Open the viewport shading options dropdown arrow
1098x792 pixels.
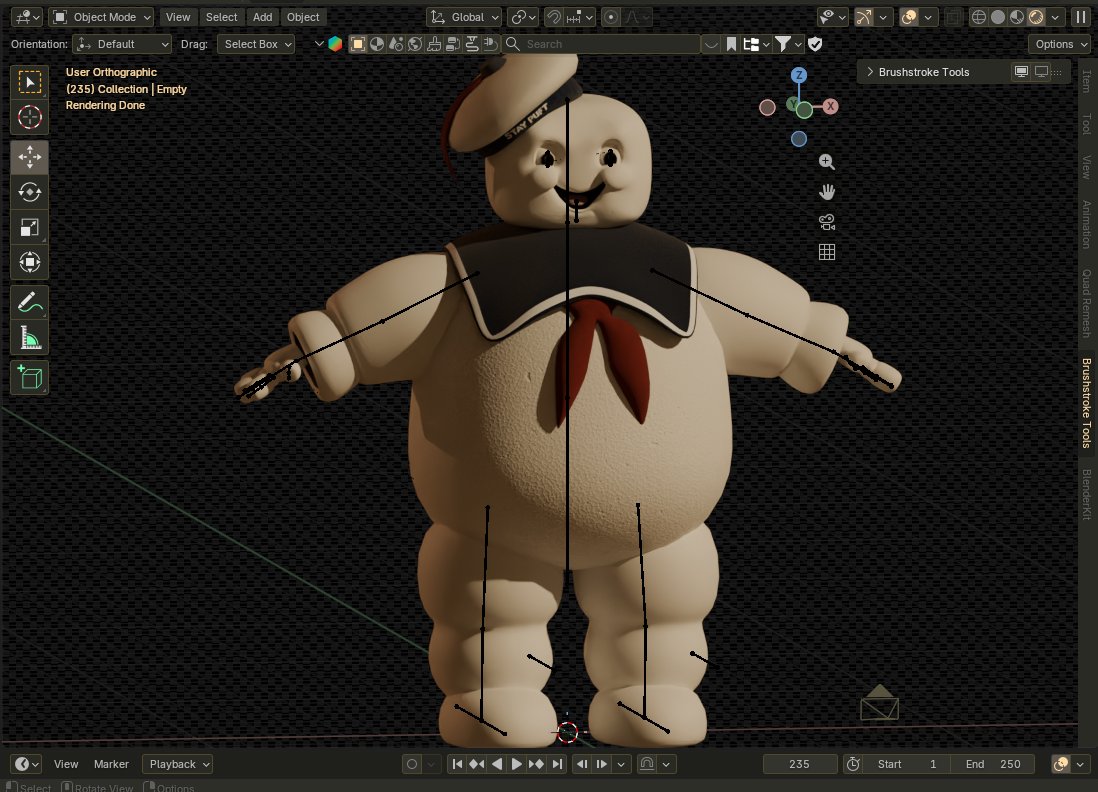[x=1055, y=18]
